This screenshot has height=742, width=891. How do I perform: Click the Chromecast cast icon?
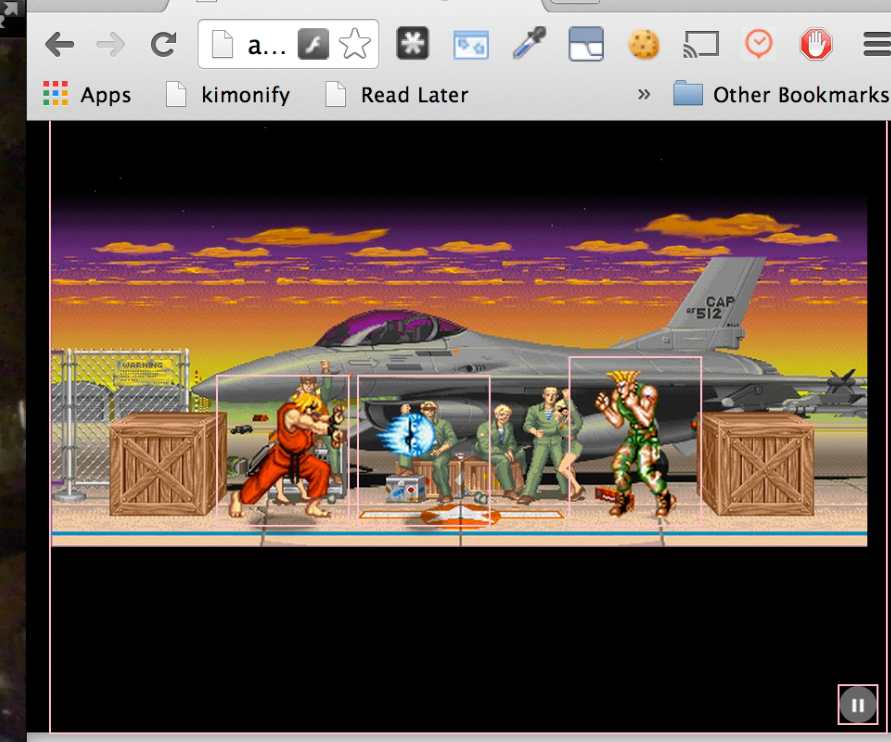point(701,44)
